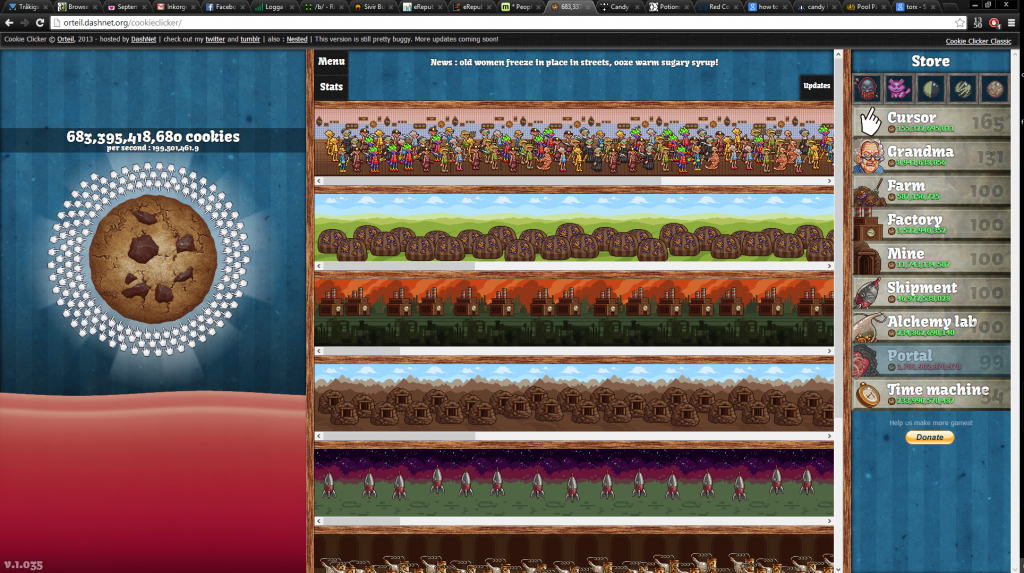Open the DashNet hosting link

coord(144,39)
